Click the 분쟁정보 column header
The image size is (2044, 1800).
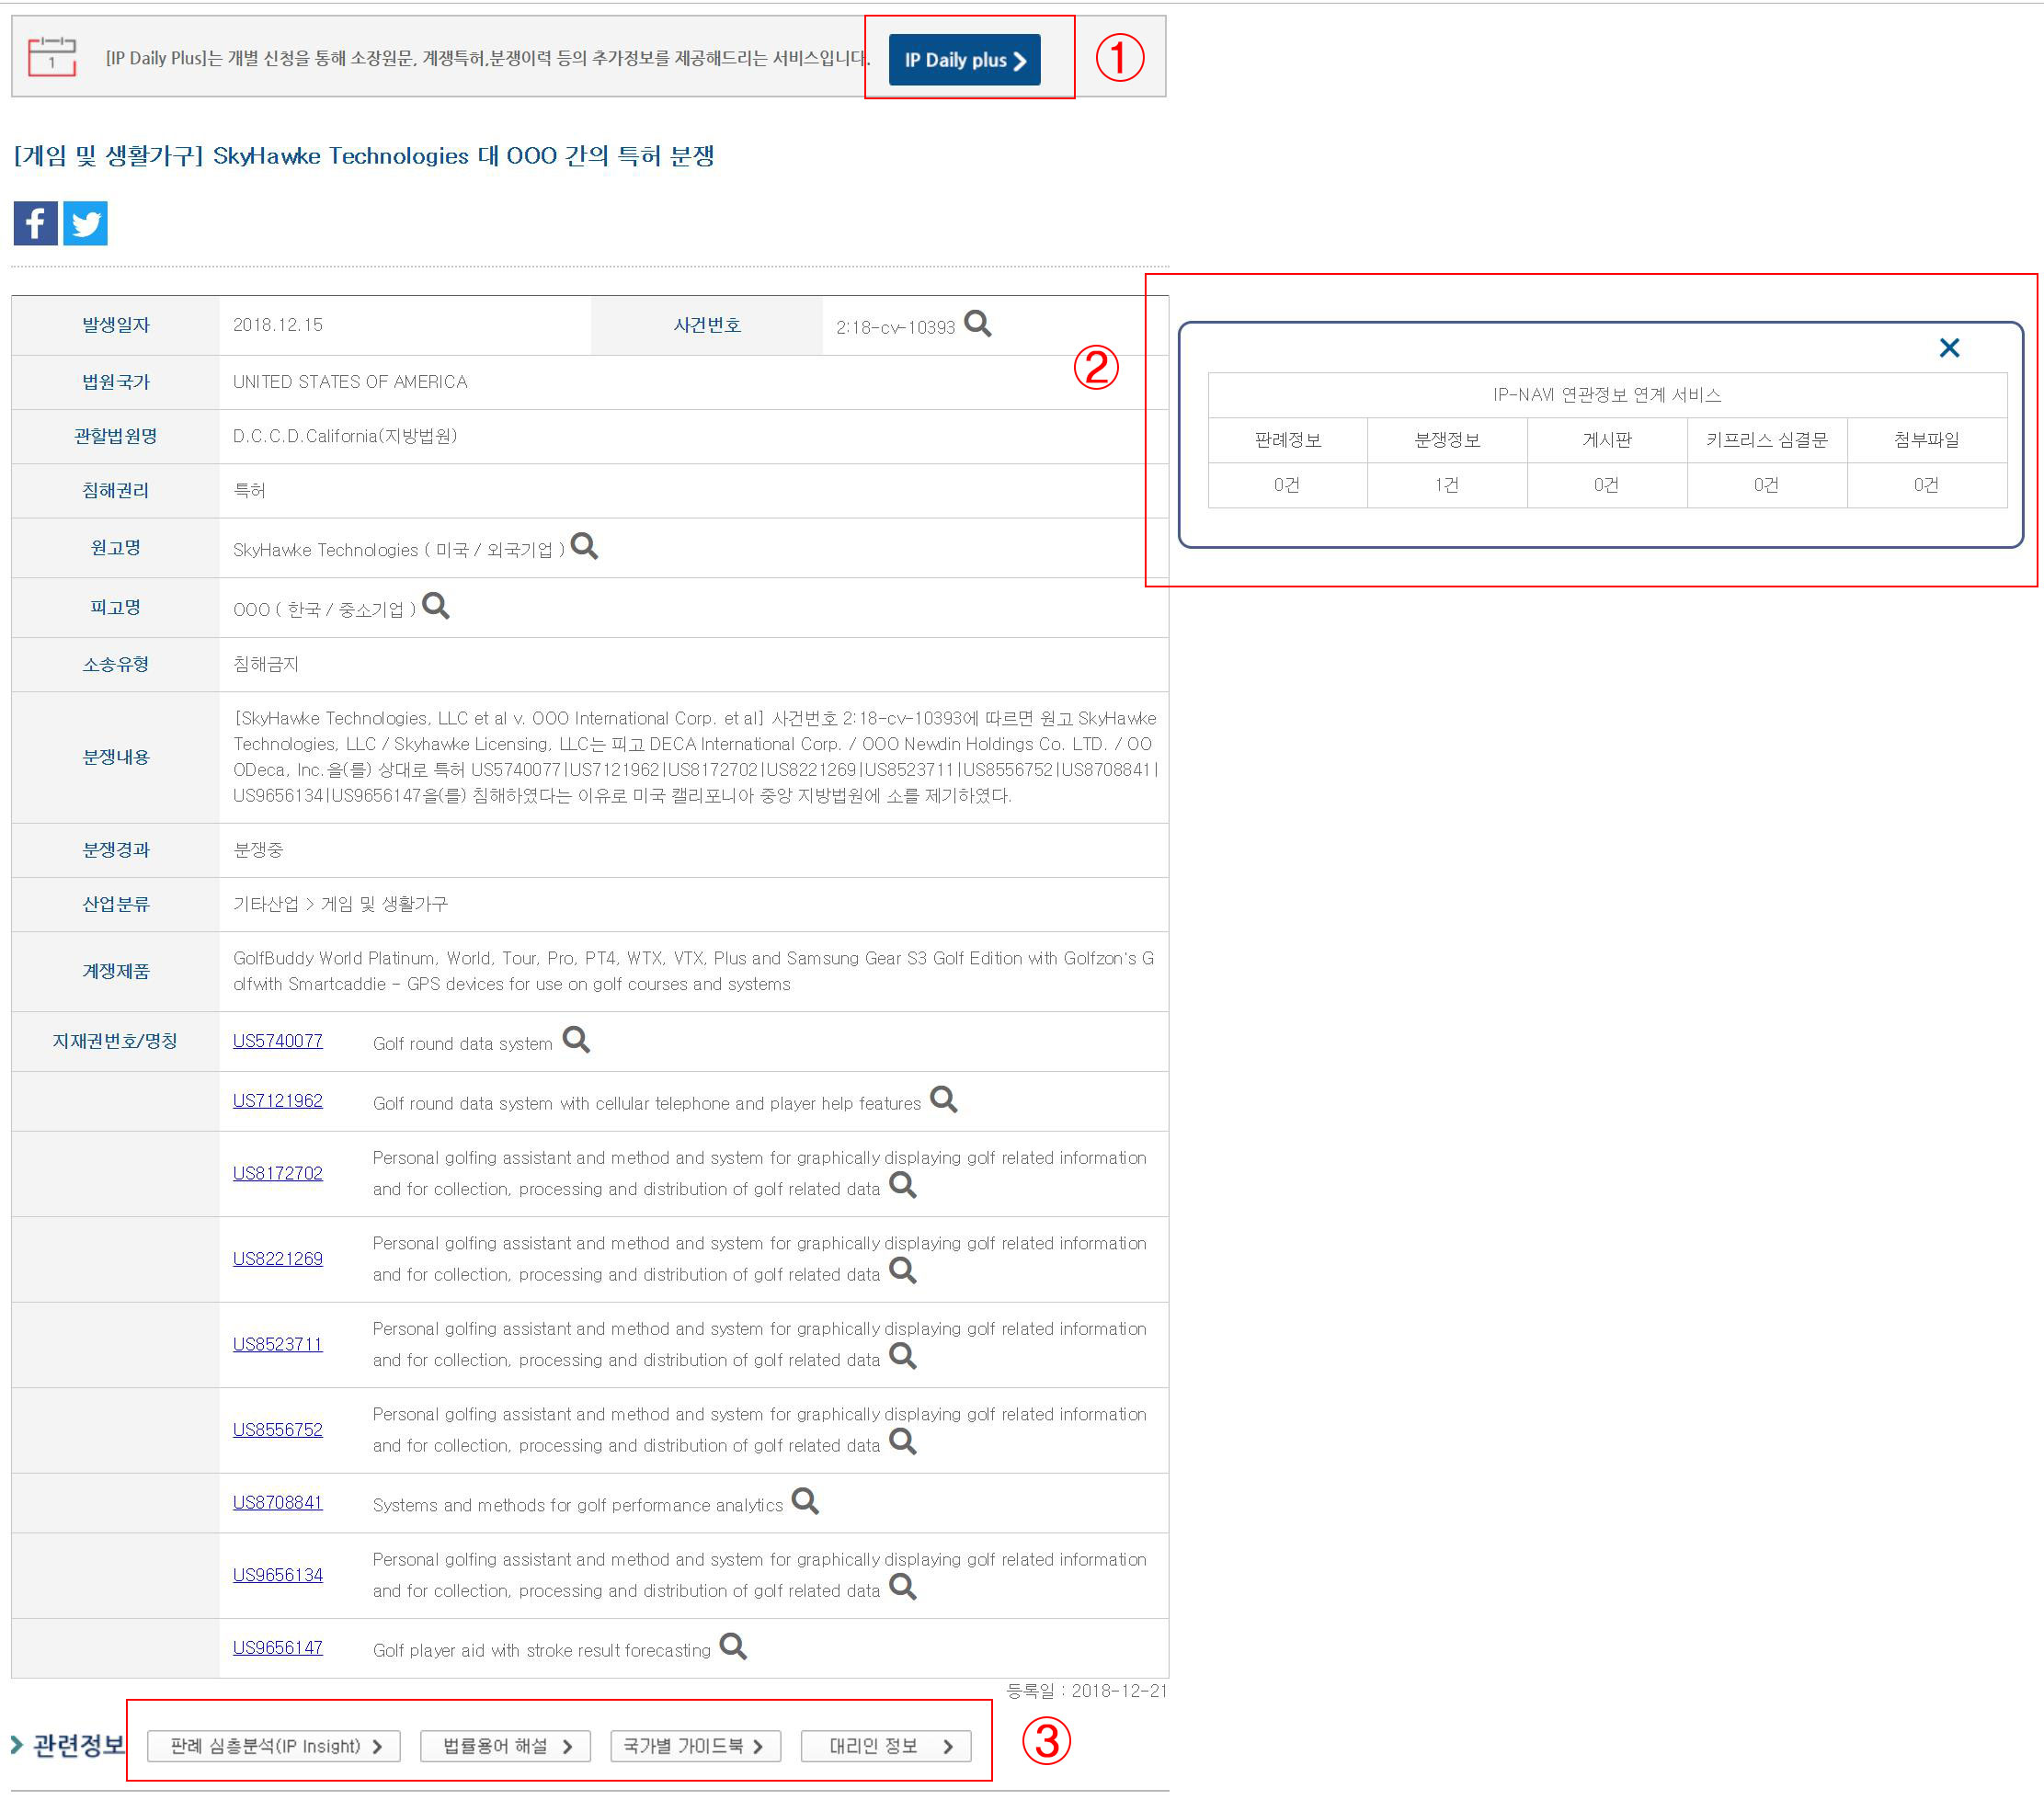click(x=1447, y=440)
